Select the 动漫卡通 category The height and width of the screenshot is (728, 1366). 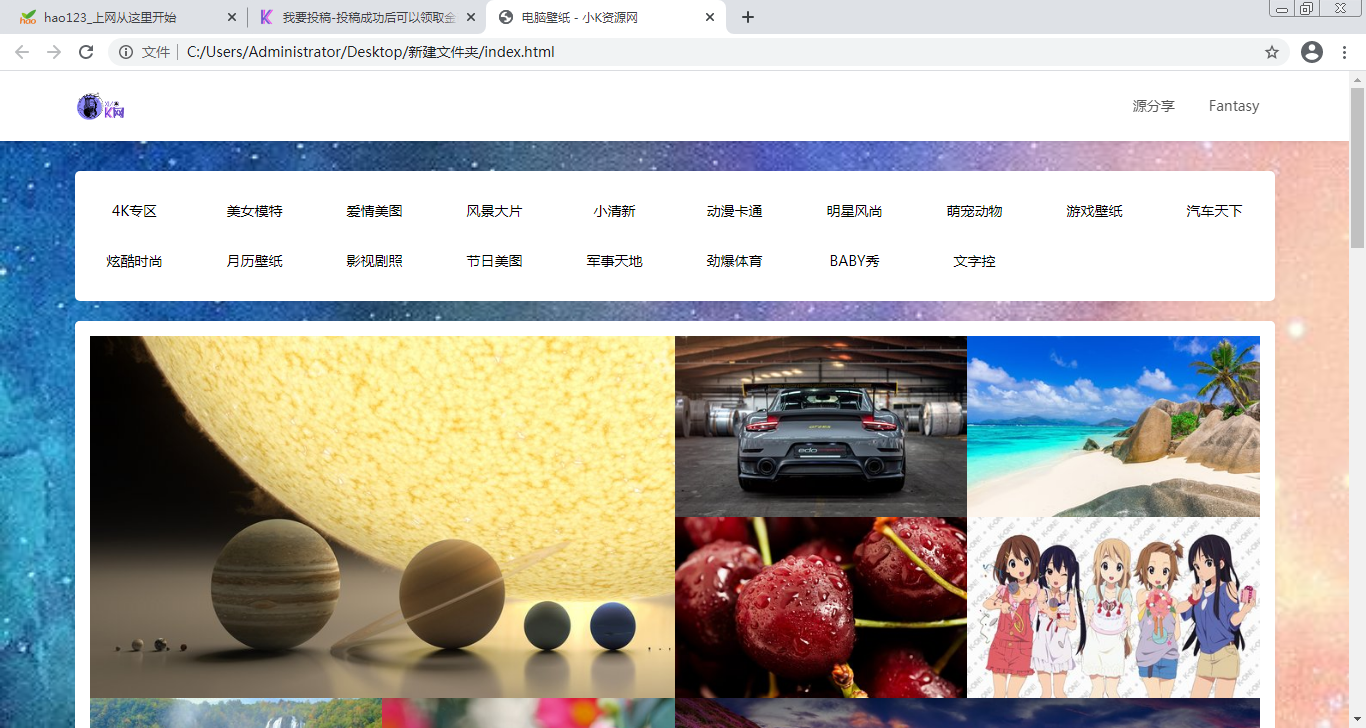click(x=734, y=211)
